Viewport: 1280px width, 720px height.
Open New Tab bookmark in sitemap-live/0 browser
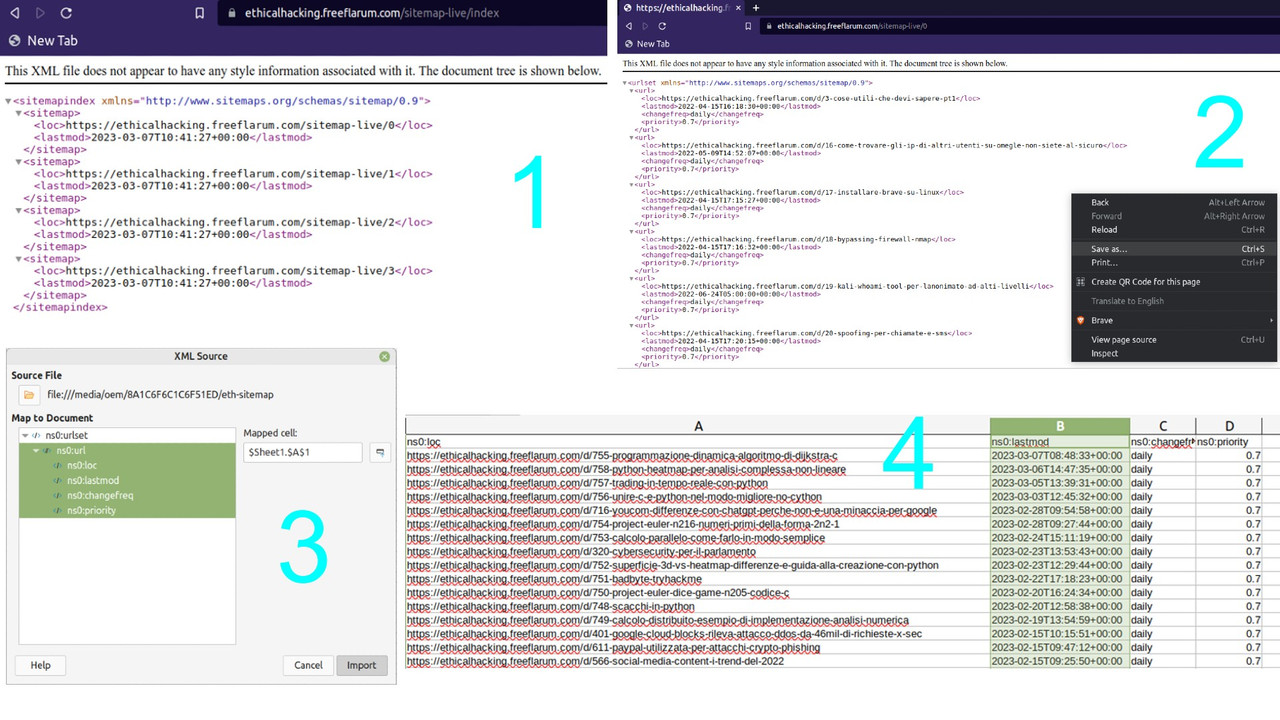pos(646,44)
